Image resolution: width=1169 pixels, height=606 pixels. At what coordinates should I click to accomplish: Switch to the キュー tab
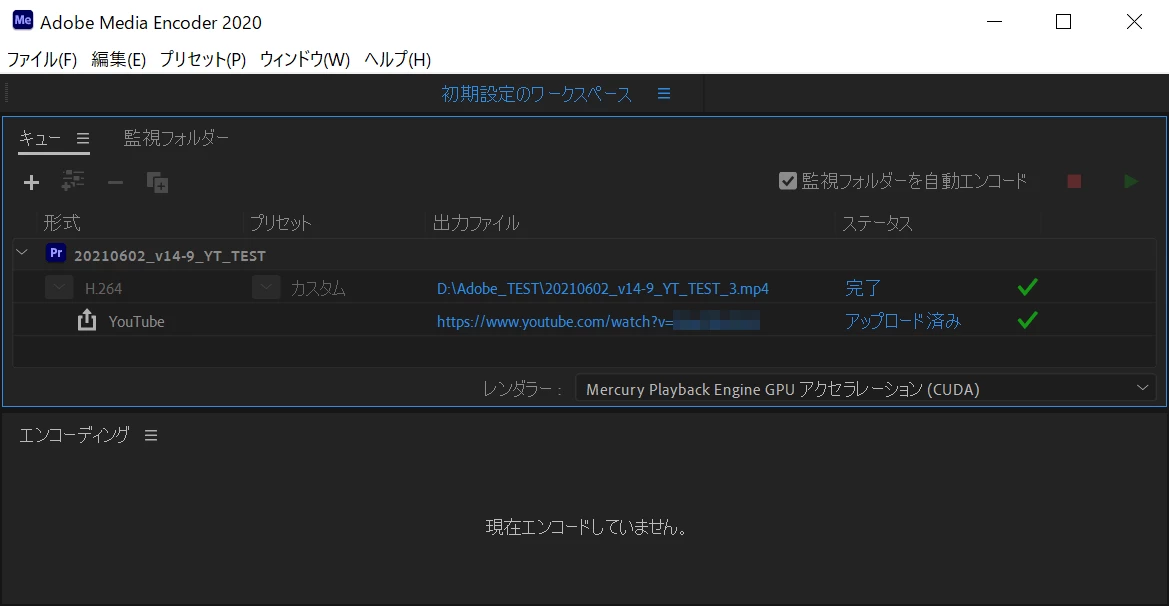tap(40, 139)
